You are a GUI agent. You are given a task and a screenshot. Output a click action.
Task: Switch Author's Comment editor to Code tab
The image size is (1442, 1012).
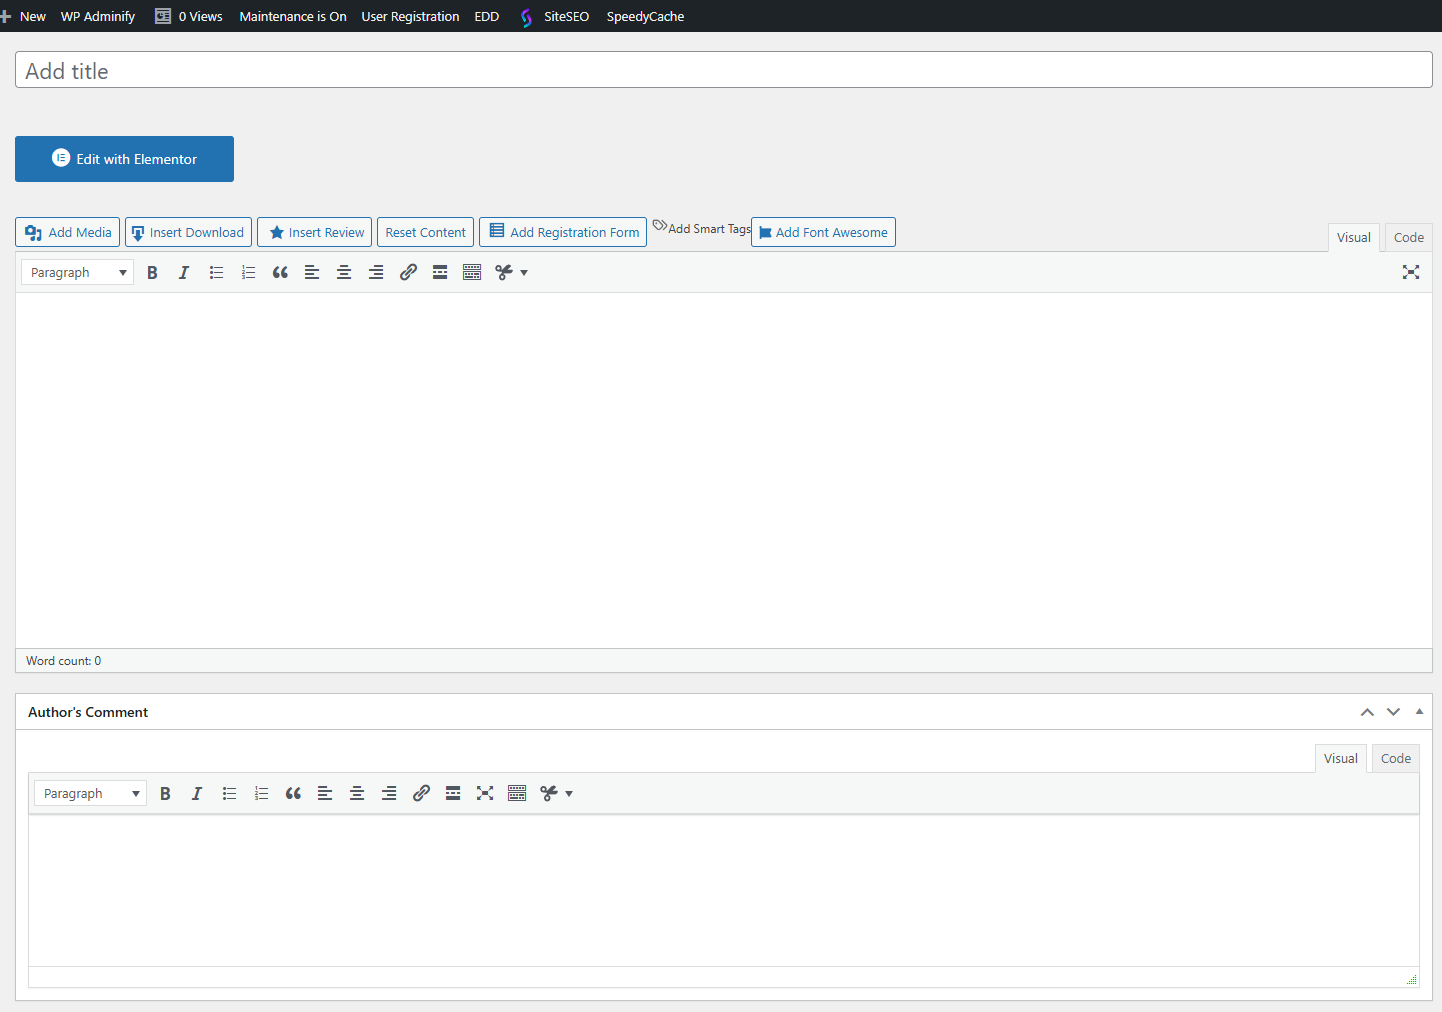(x=1395, y=759)
